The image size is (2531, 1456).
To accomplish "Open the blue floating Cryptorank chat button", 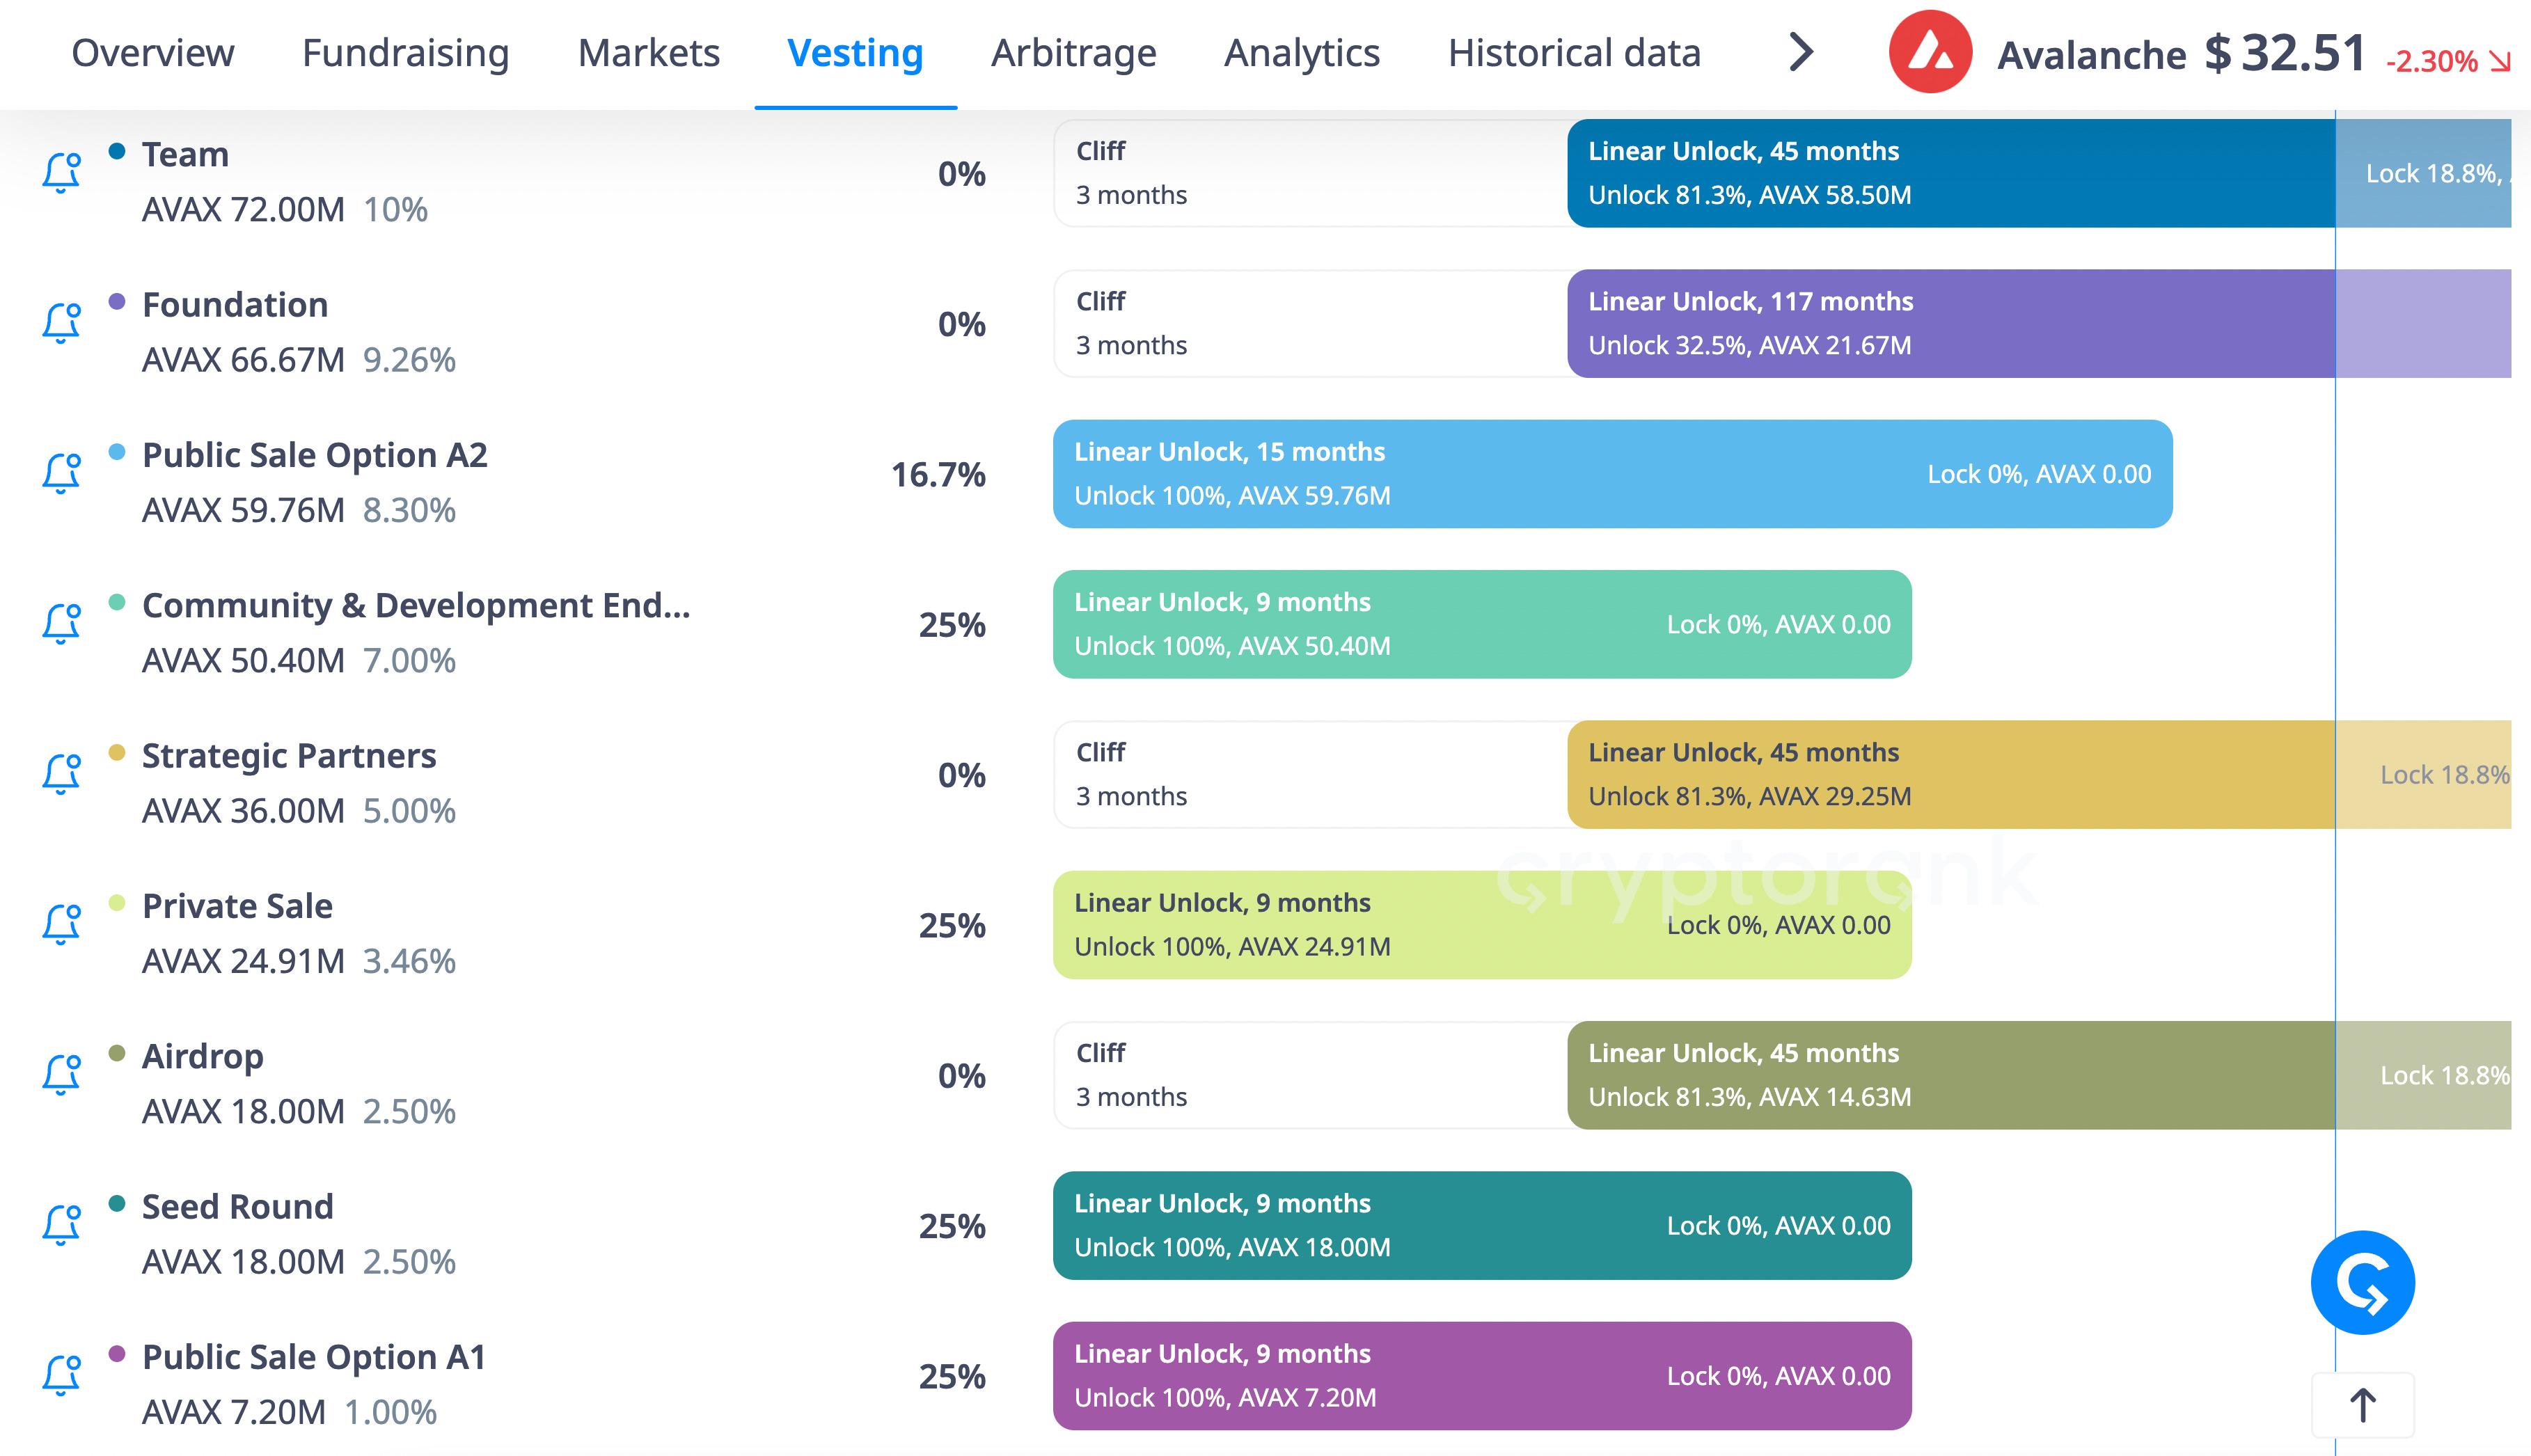I will (x=2363, y=1283).
